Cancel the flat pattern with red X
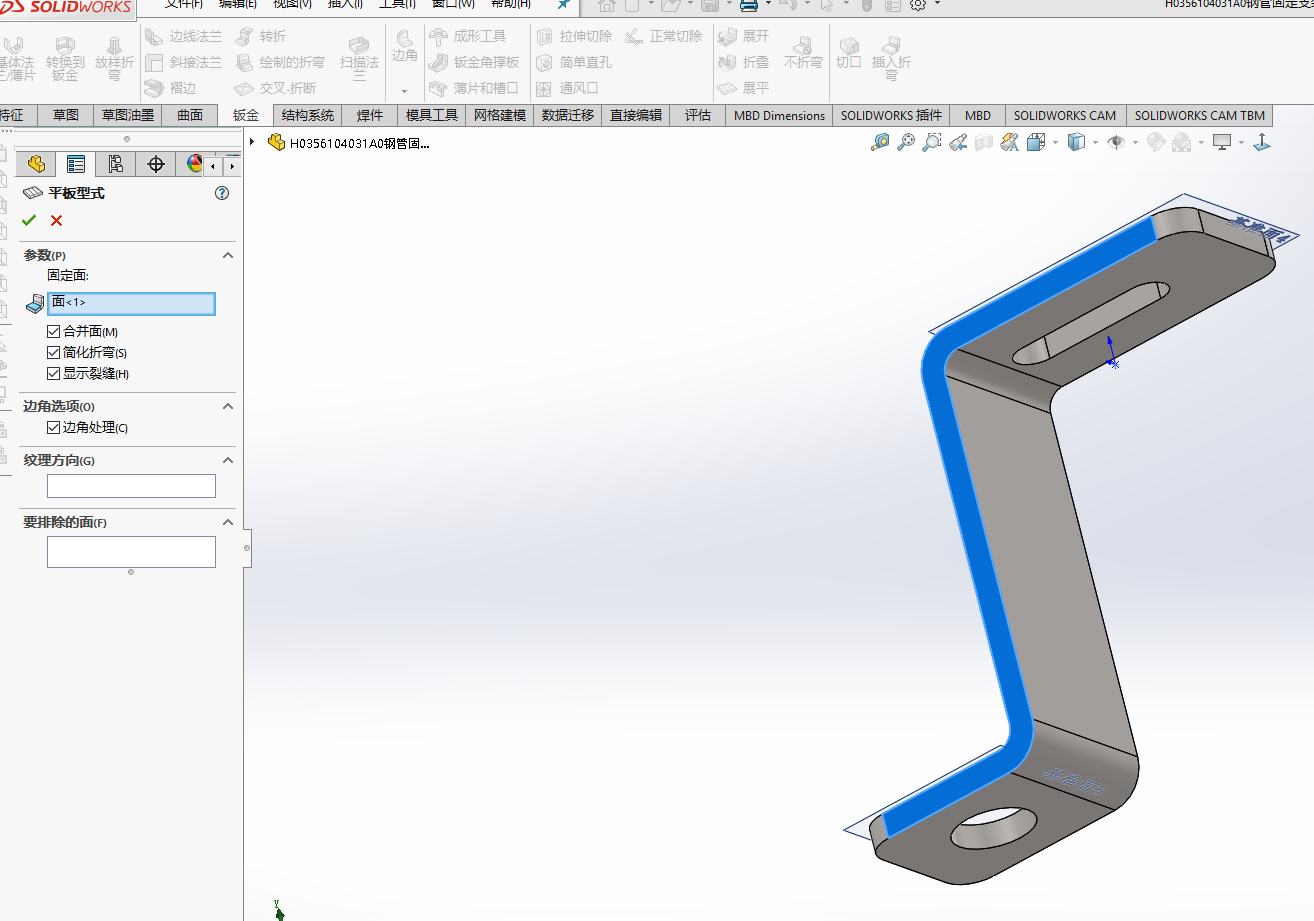Screen dimensions: 1314x921 56,220
